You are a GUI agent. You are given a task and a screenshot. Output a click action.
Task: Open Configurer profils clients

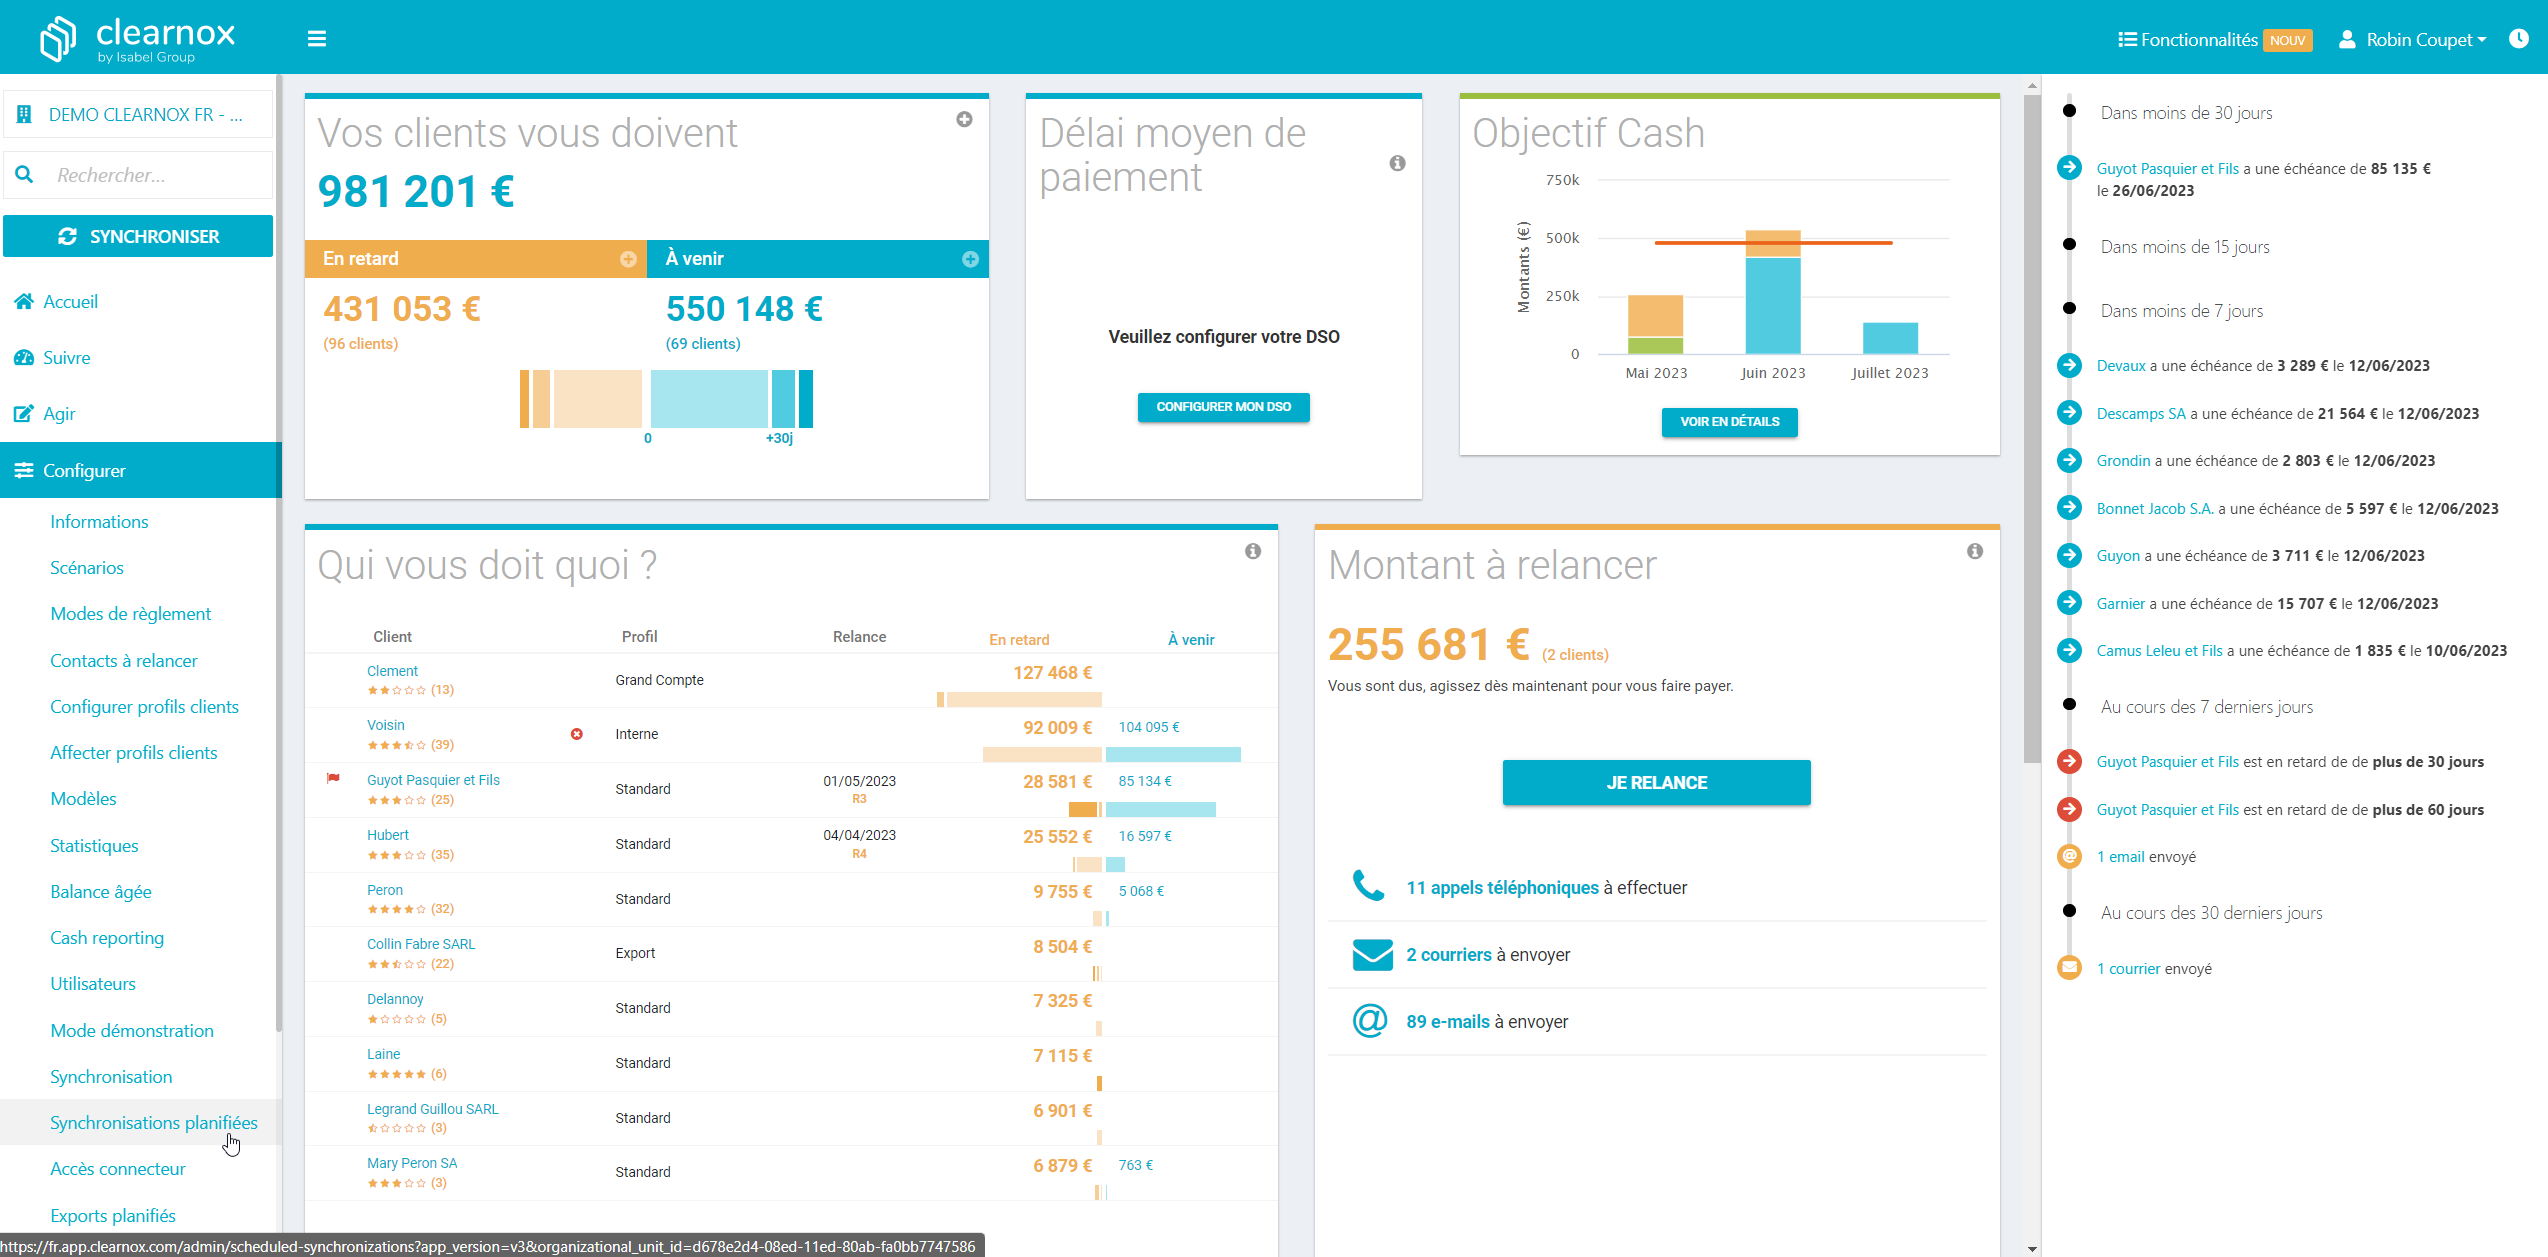[145, 706]
